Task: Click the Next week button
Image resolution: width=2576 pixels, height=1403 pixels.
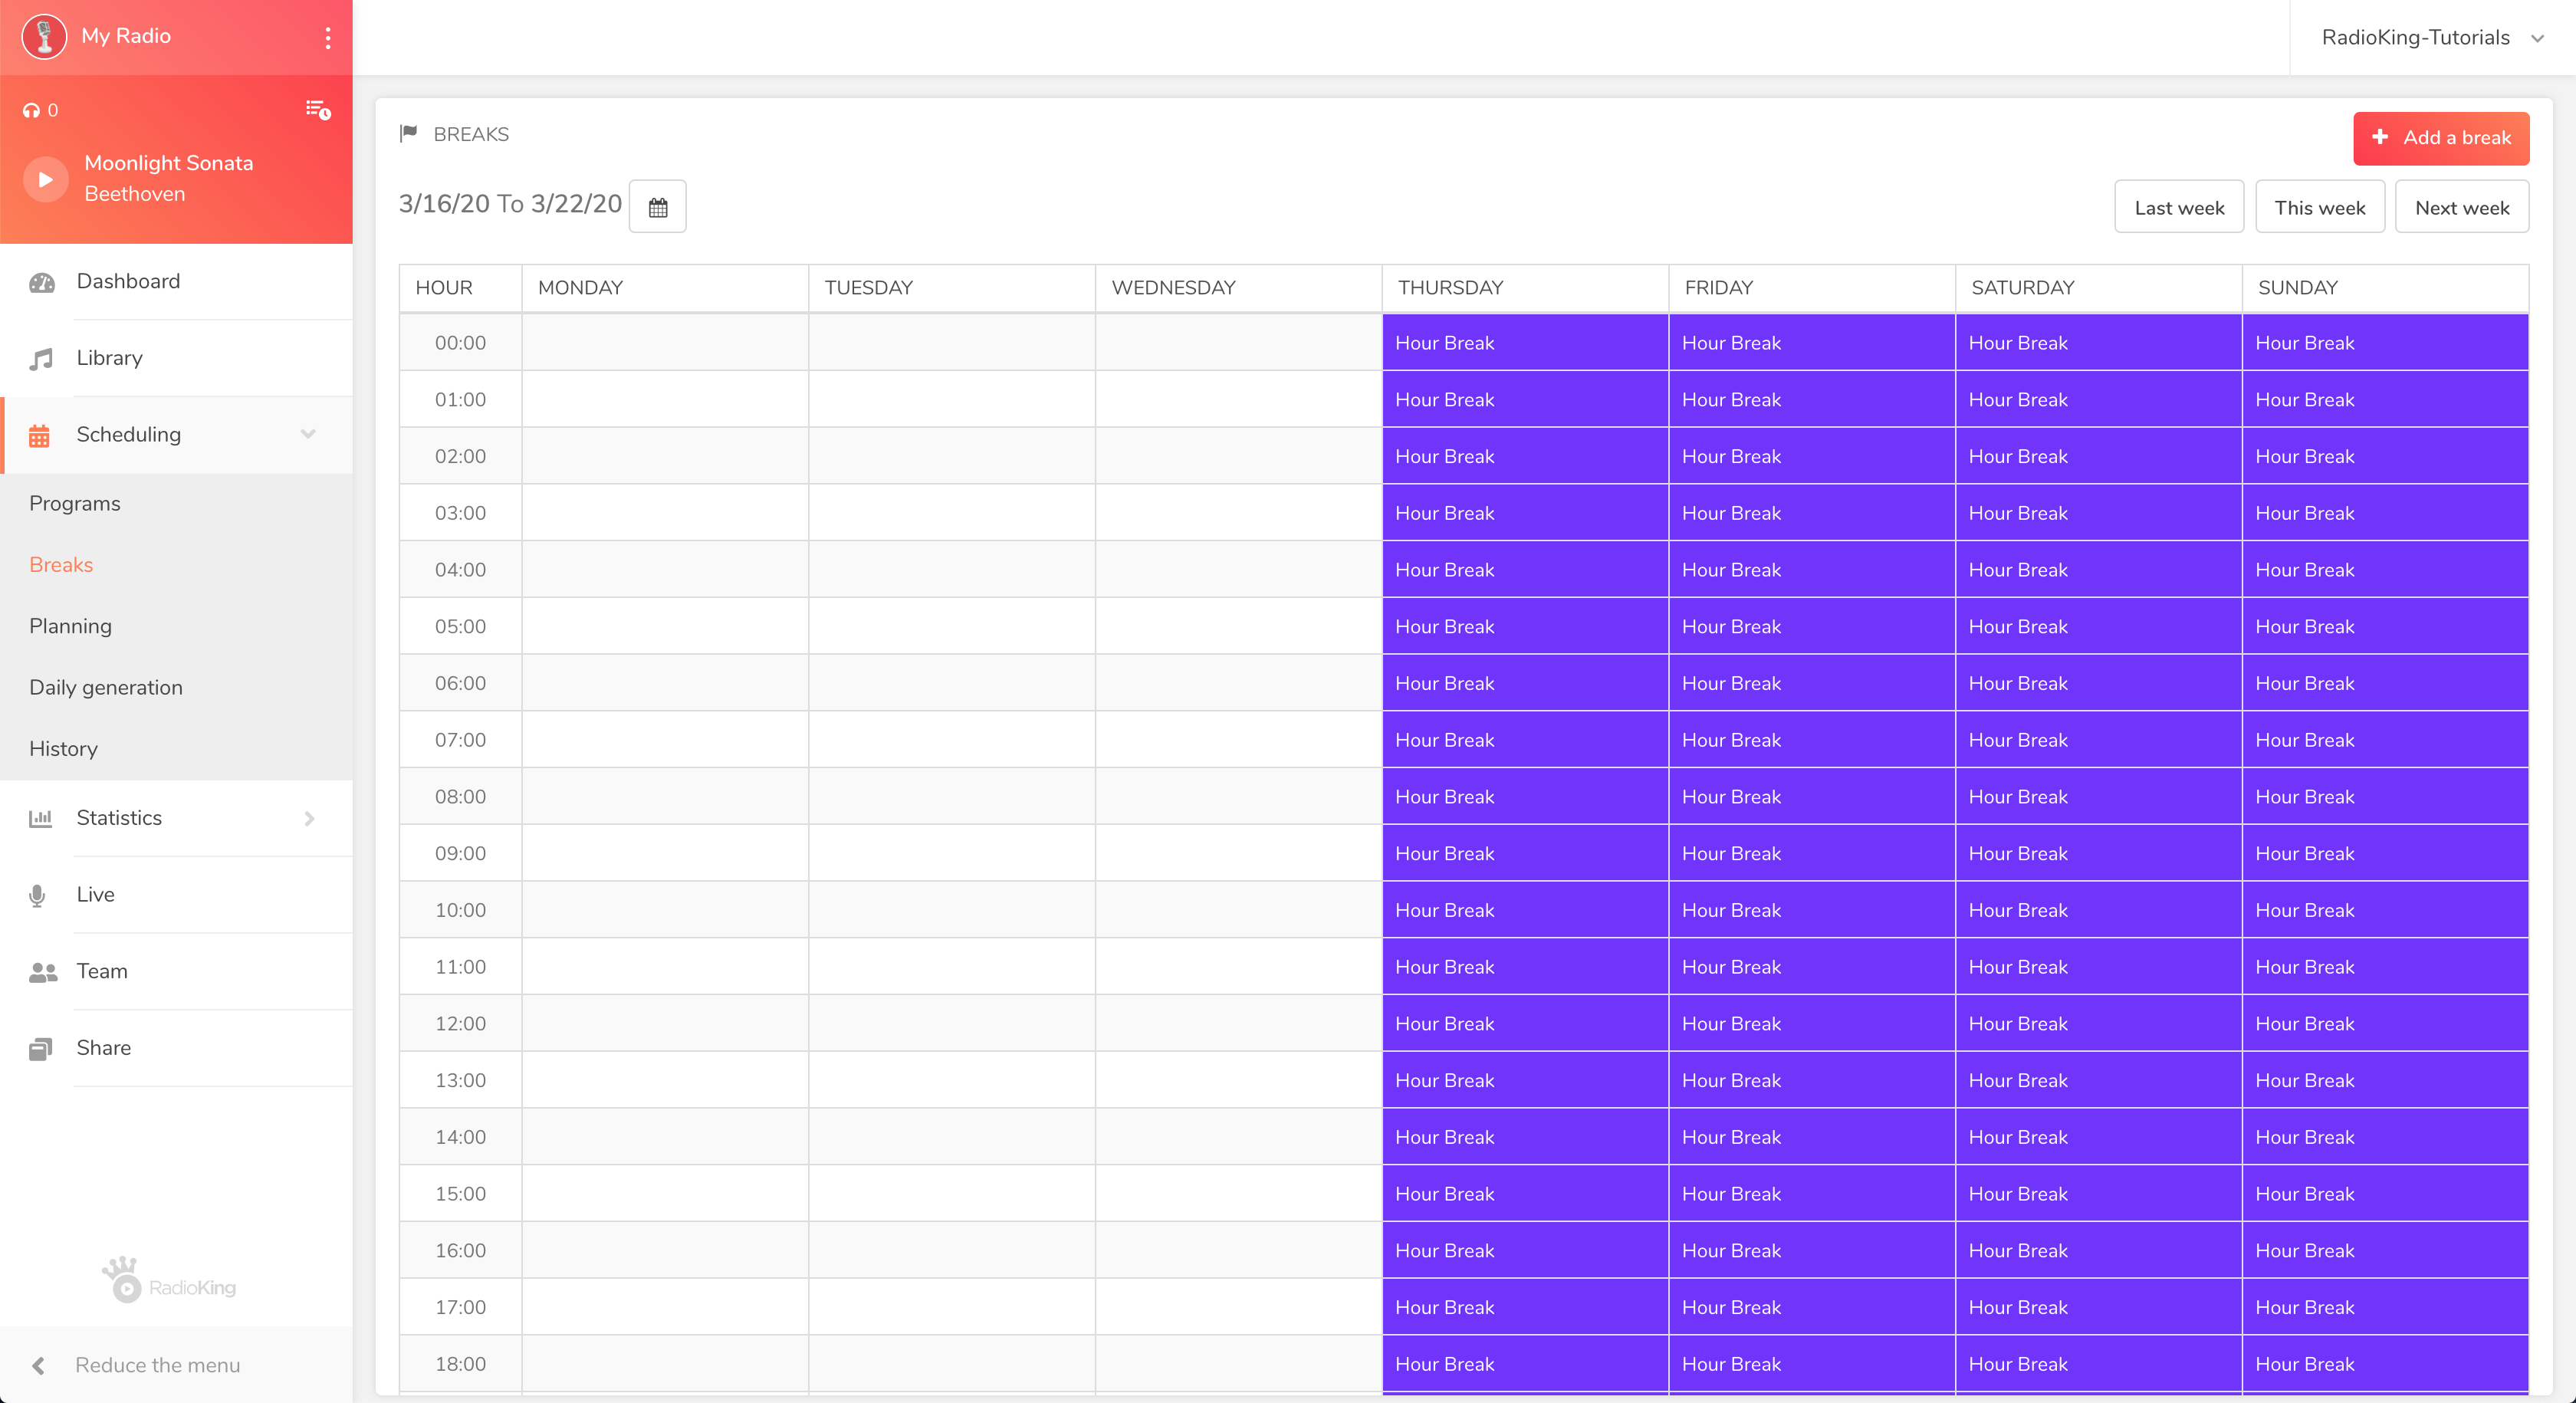Action: pos(2462,207)
